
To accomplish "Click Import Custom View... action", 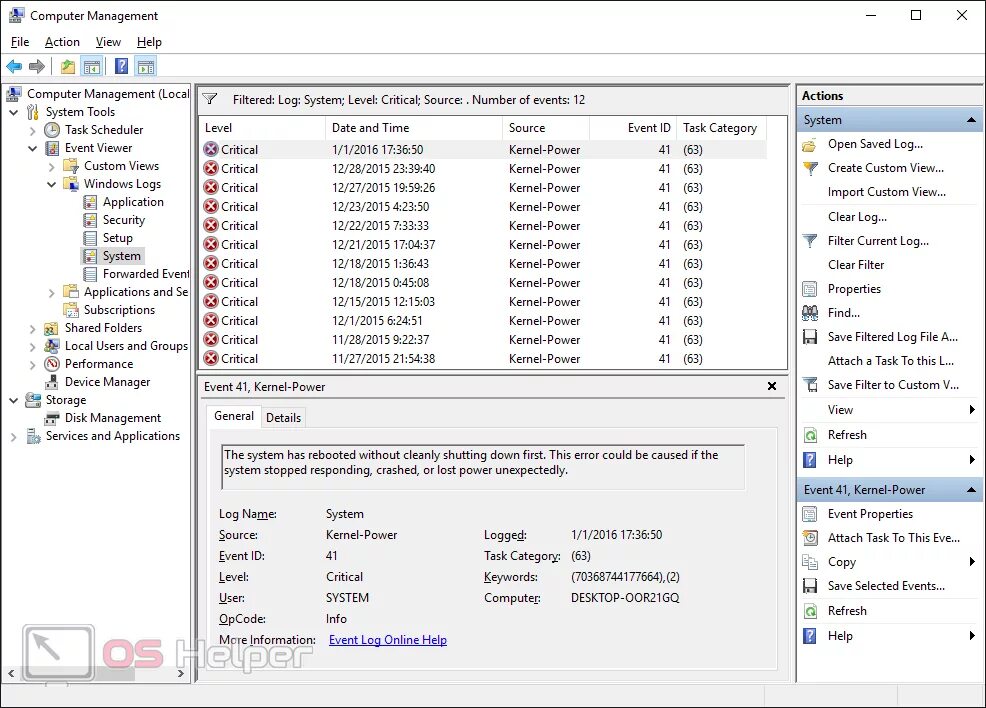I will [x=887, y=192].
